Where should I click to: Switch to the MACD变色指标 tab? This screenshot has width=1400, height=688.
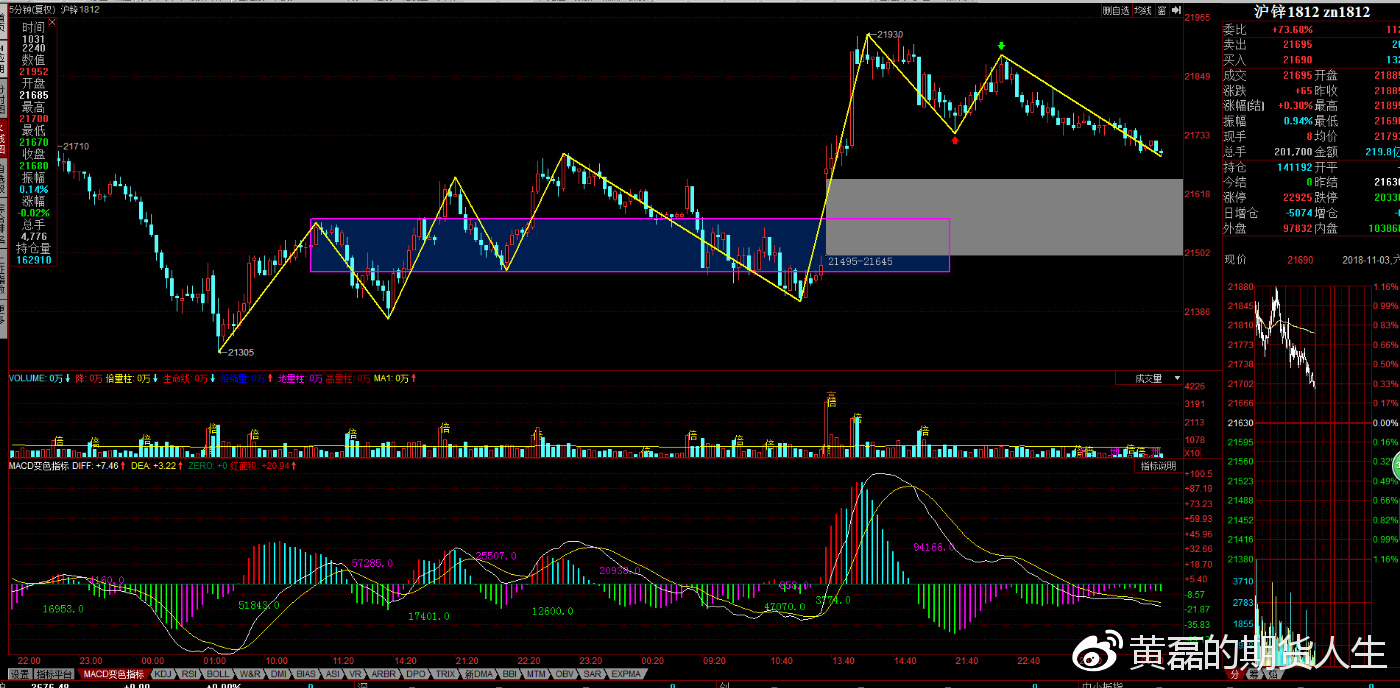point(114,674)
